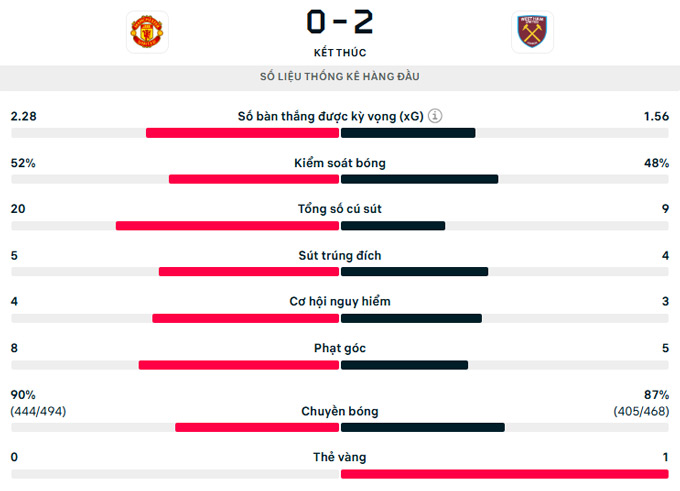Viewport: 680px width, 491px height.
Task: Click the 90% (444/494) passing value
Action: pos(38,403)
